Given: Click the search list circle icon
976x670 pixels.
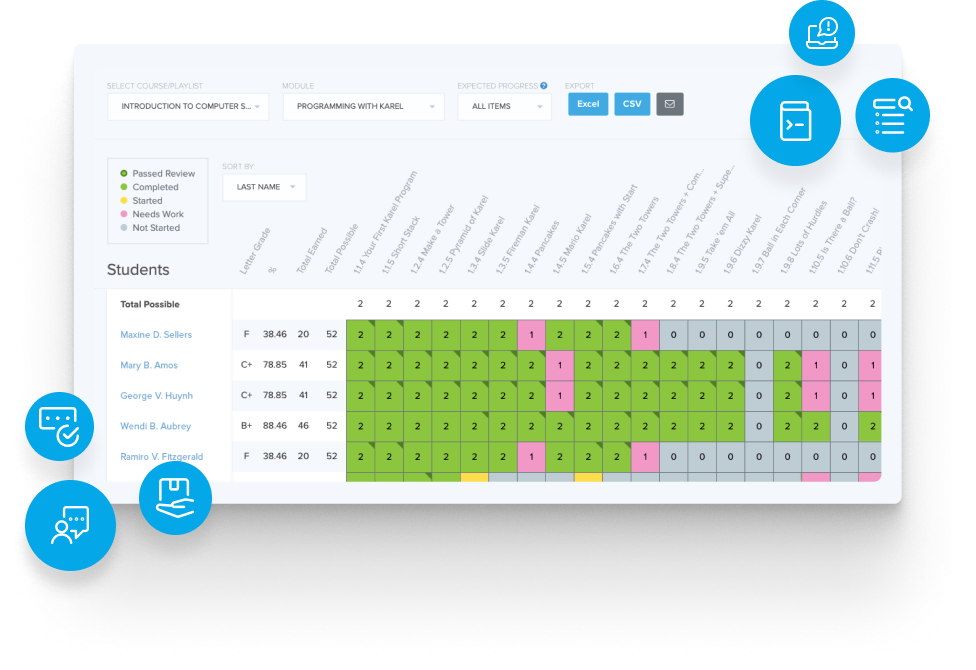Looking at the screenshot, I should coord(892,115).
